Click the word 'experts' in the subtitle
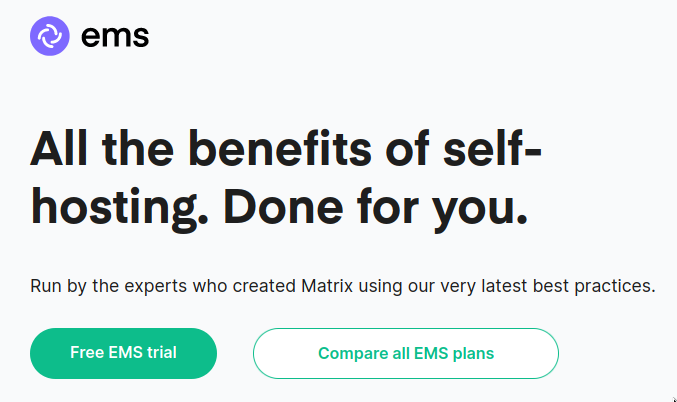Screen dimensions: 677x402 [x=155, y=287]
